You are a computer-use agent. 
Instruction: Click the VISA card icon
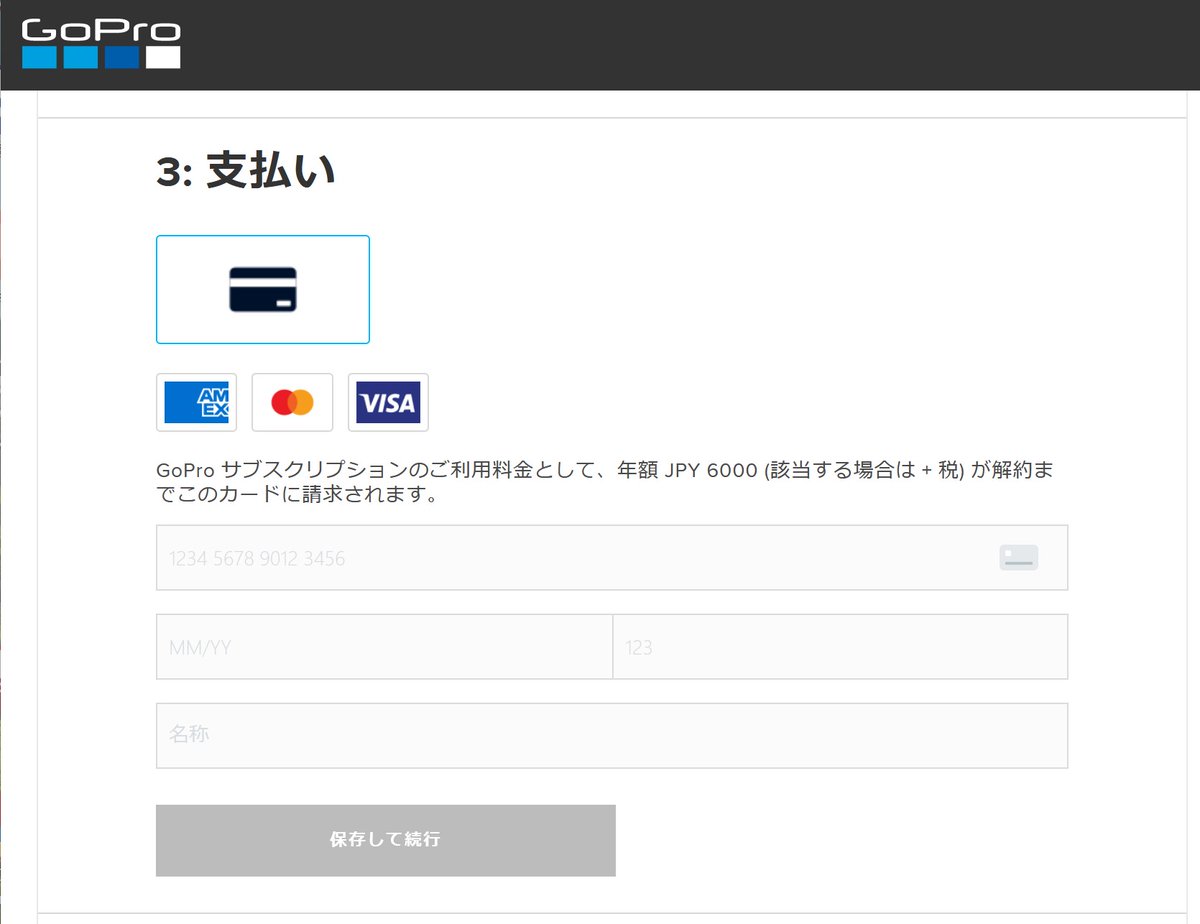pyautogui.click(x=388, y=402)
